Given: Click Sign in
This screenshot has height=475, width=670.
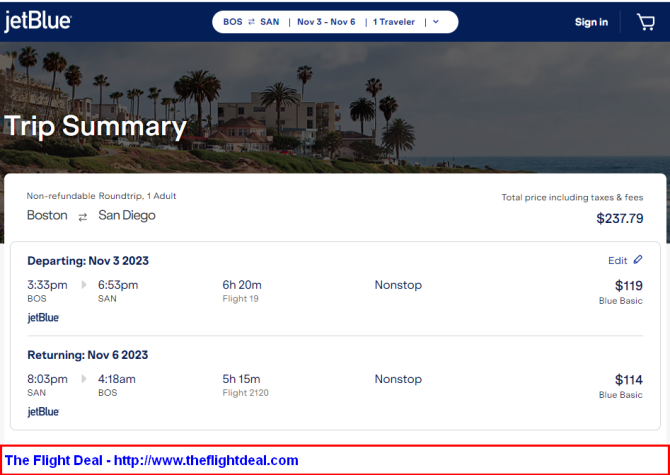Looking at the screenshot, I should pyautogui.click(x=591, y=22).
